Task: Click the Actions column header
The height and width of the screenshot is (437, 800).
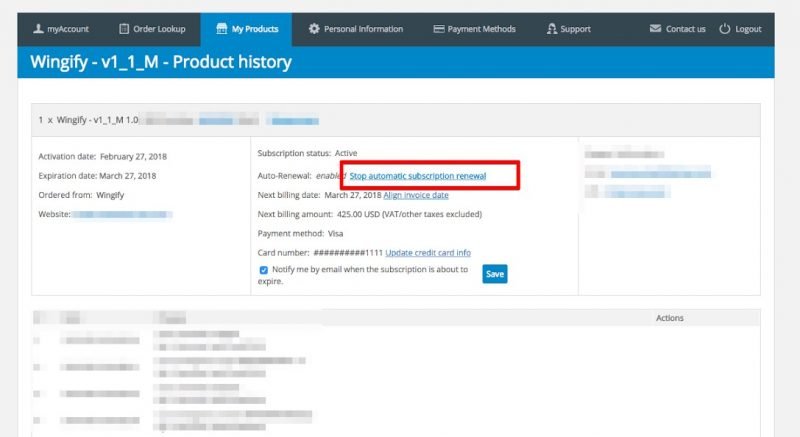Action: click(x=669, y=318)
